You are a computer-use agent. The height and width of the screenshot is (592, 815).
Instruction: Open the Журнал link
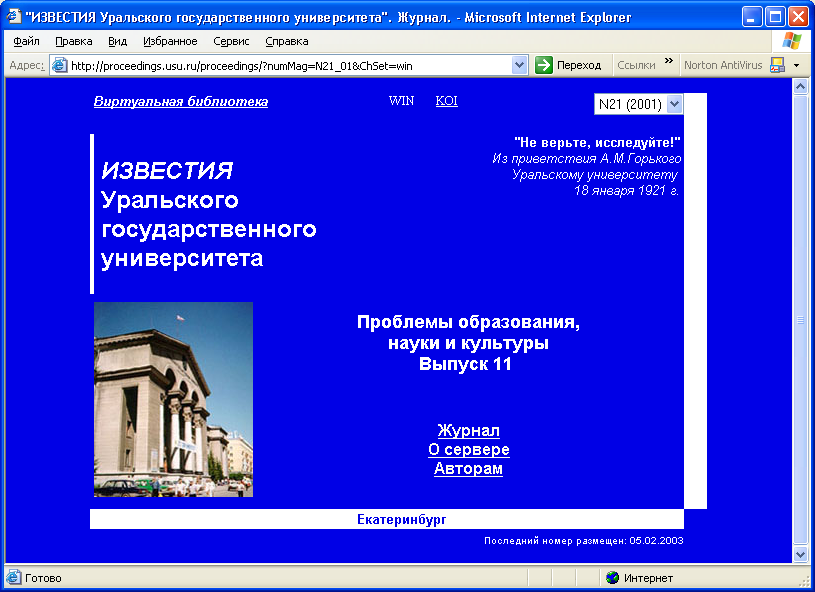[x=468, y=430]
